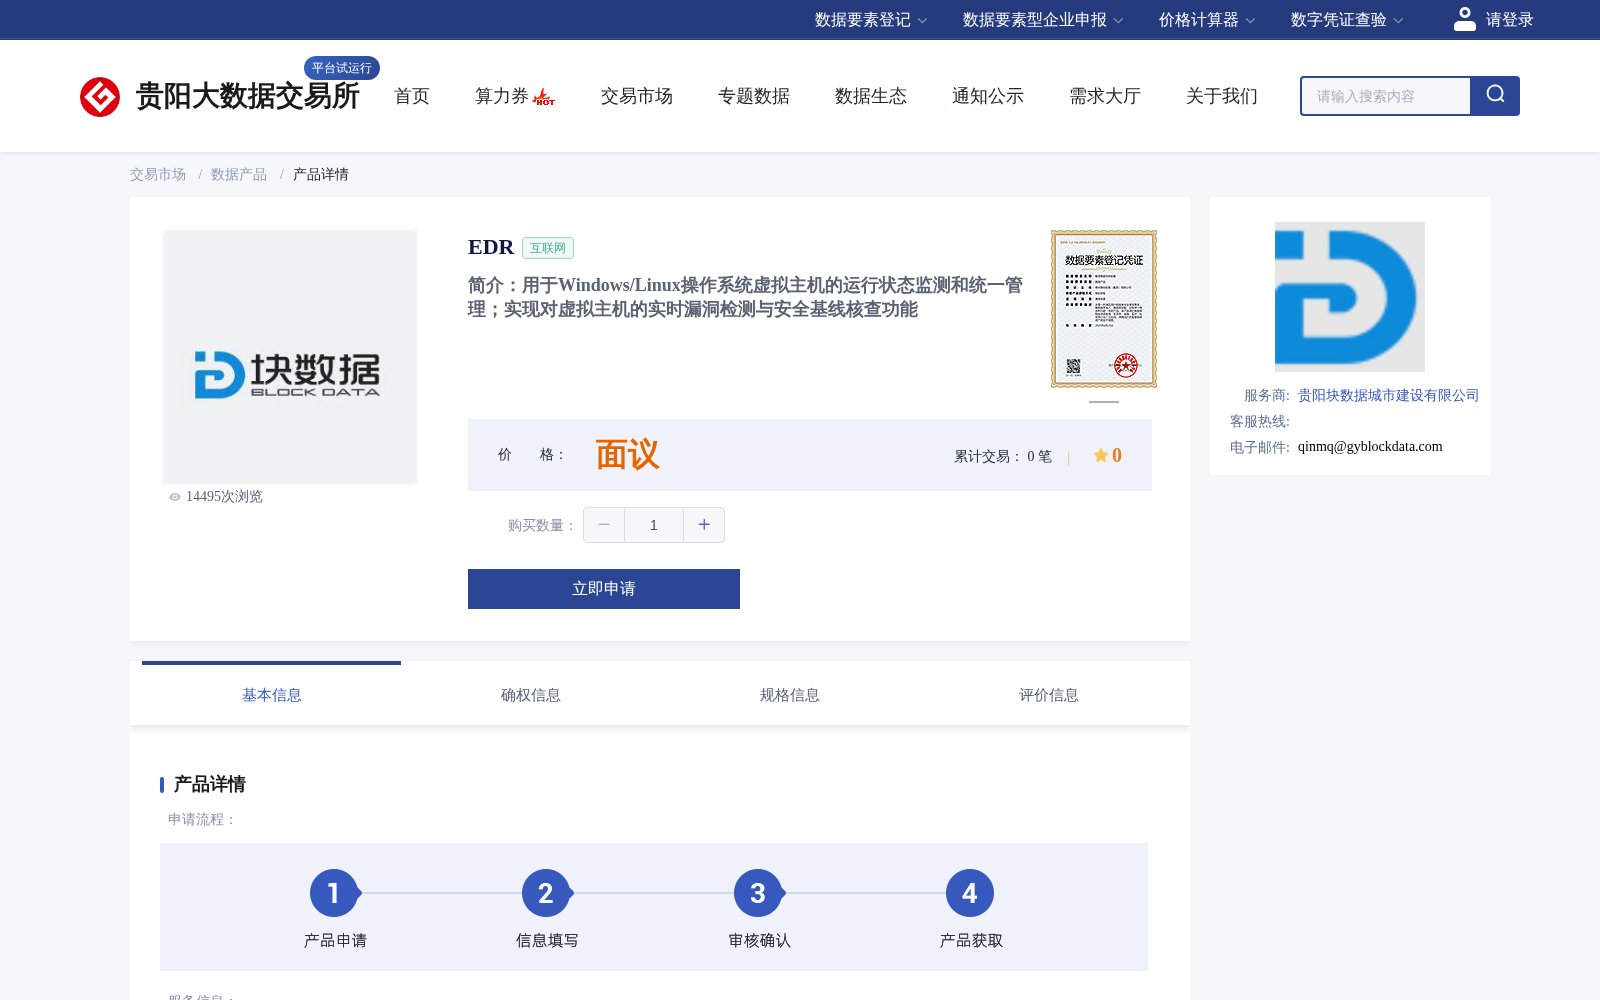
Task: Open the 需求大厅 nav item
Action: (x=1105, y=96)
